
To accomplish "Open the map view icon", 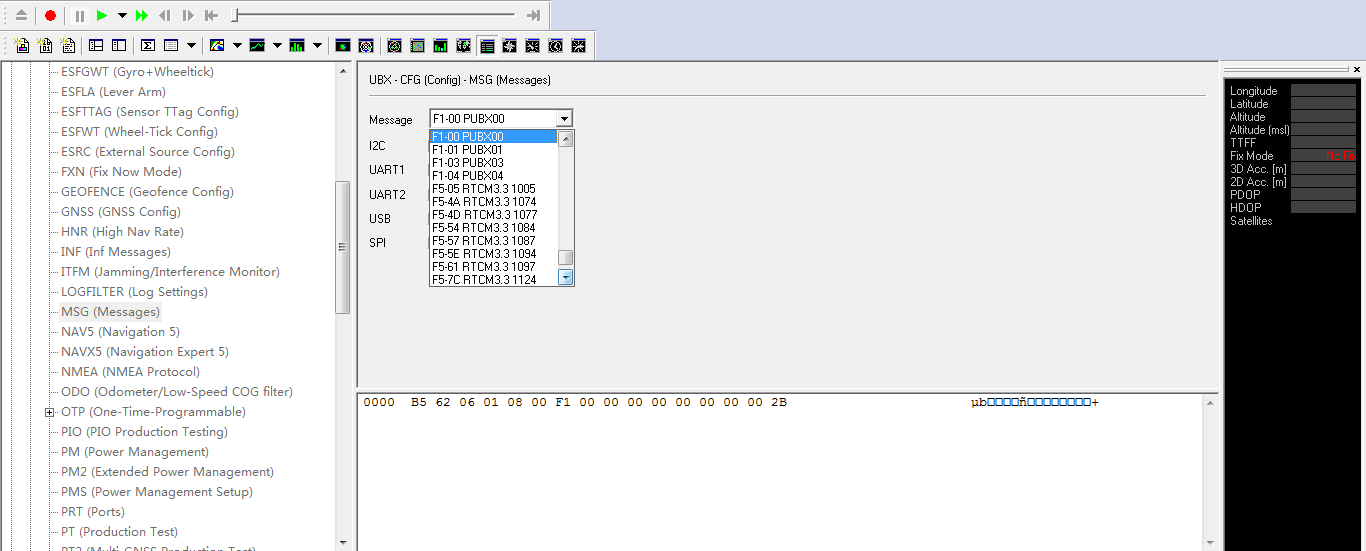I will pos(217,45).
